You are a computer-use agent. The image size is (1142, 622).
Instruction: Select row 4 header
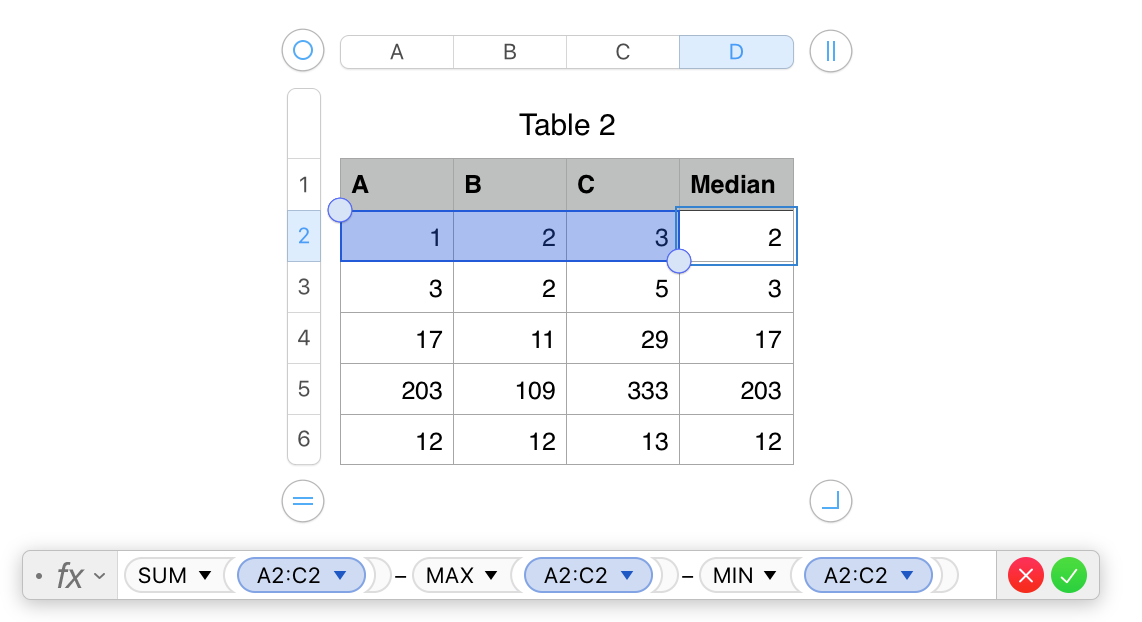[304, 338]
